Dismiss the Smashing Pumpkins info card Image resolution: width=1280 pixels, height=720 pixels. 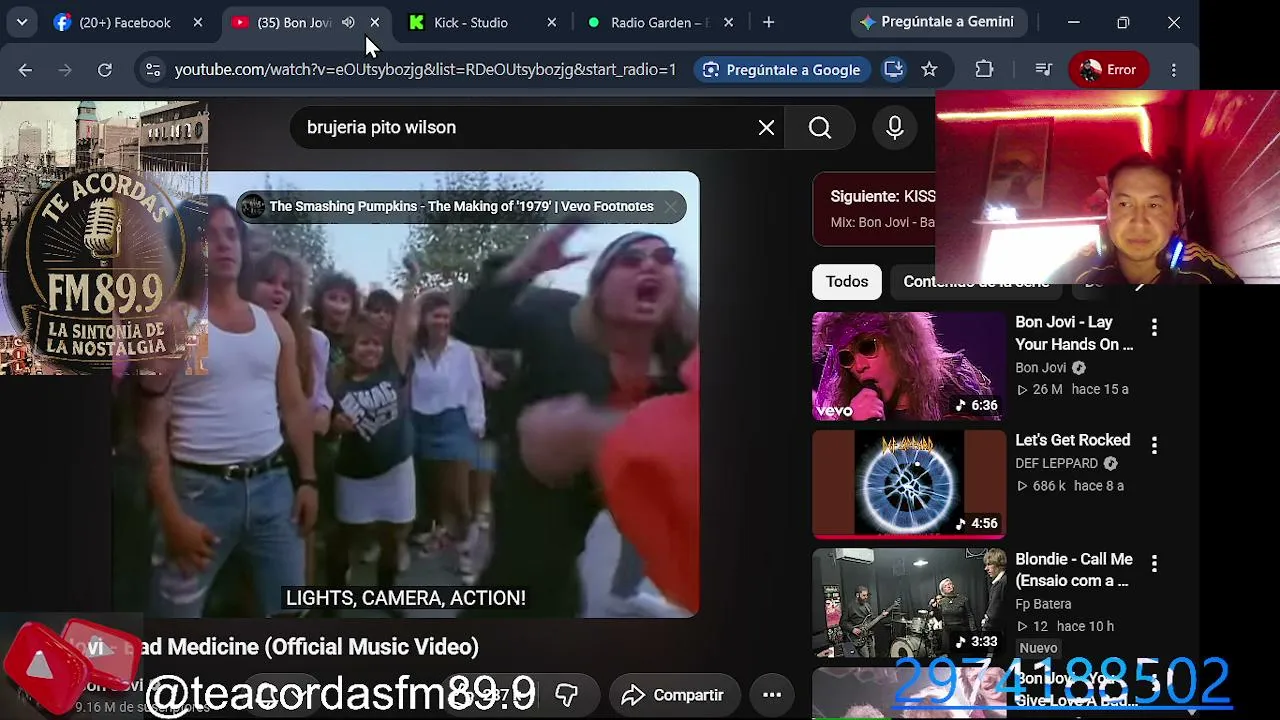click(670, 207)
